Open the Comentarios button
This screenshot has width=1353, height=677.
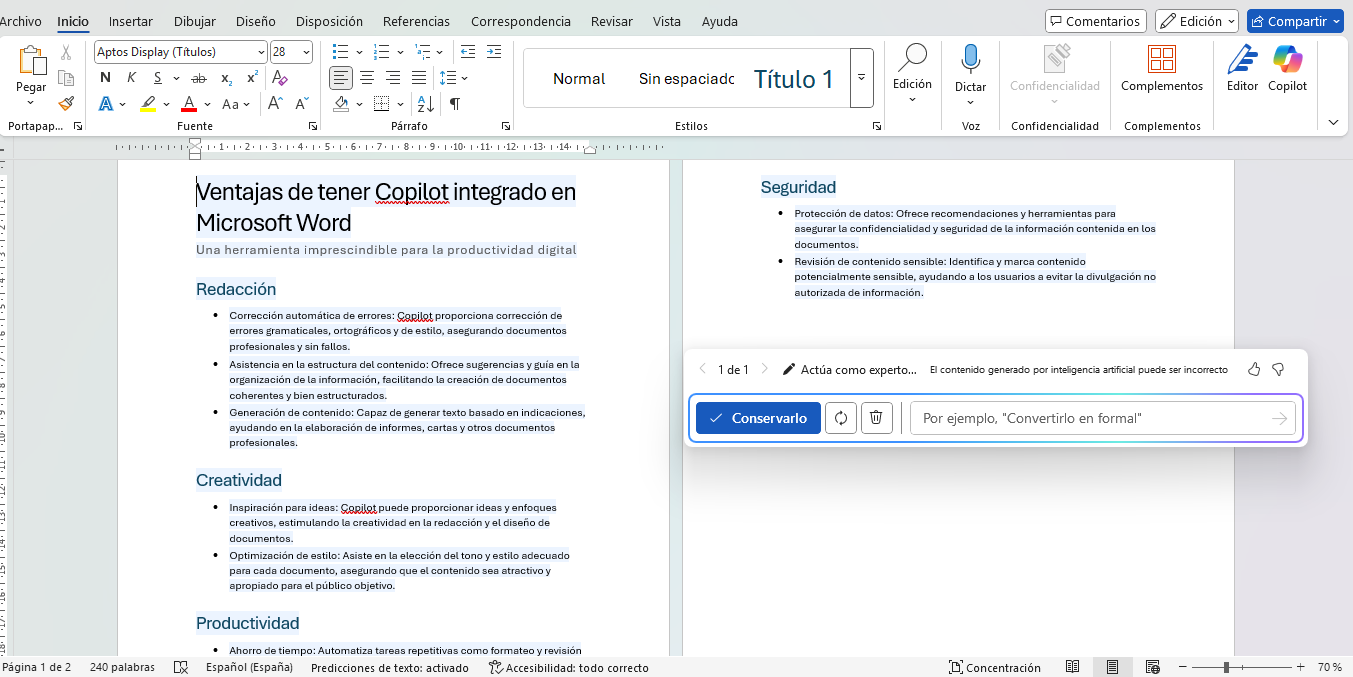pos(1095,21)
